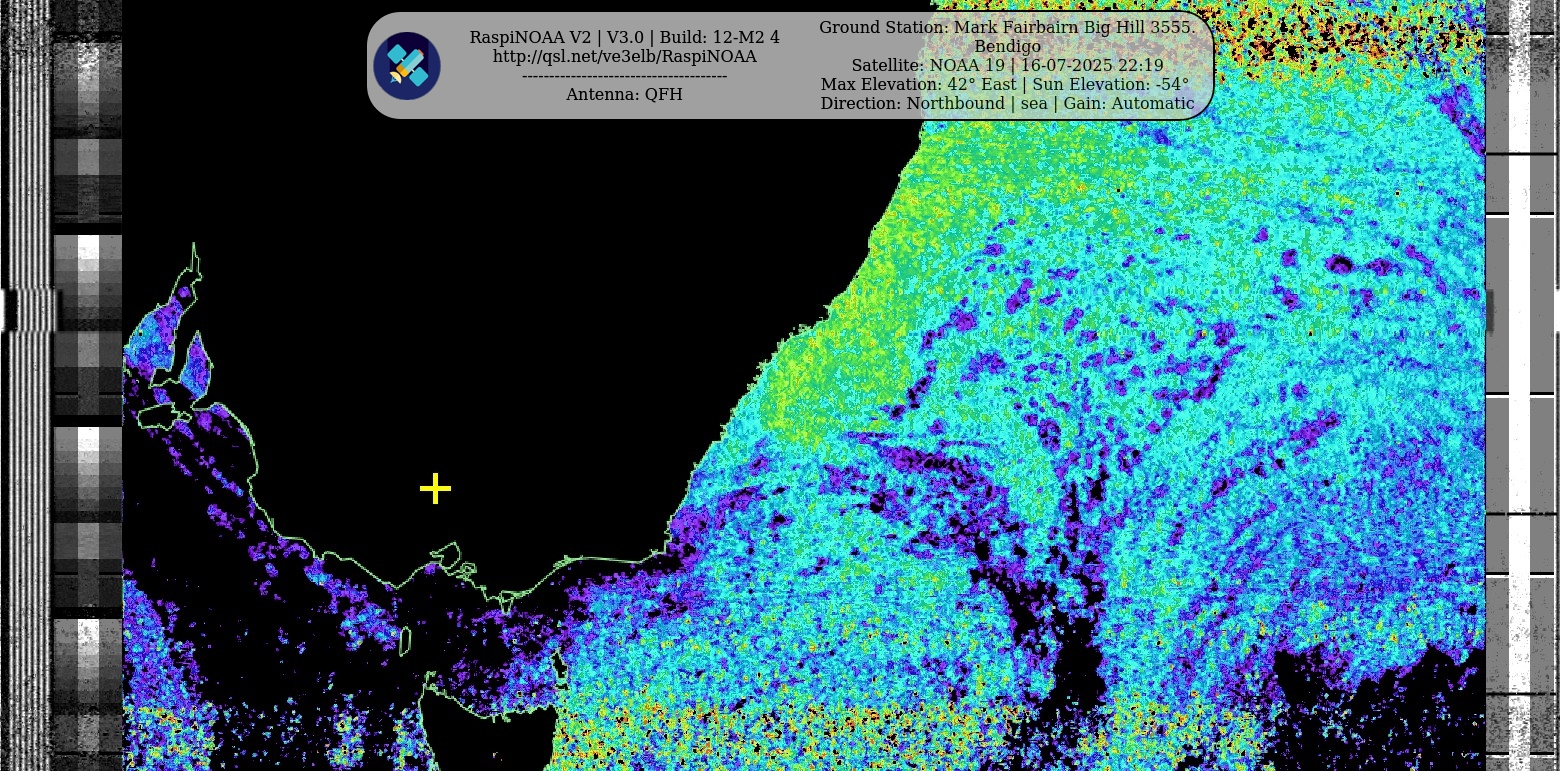Click the small green-outlined island below the coast
The height and width of the screenshot is (771, 1560).
point(405,642)
